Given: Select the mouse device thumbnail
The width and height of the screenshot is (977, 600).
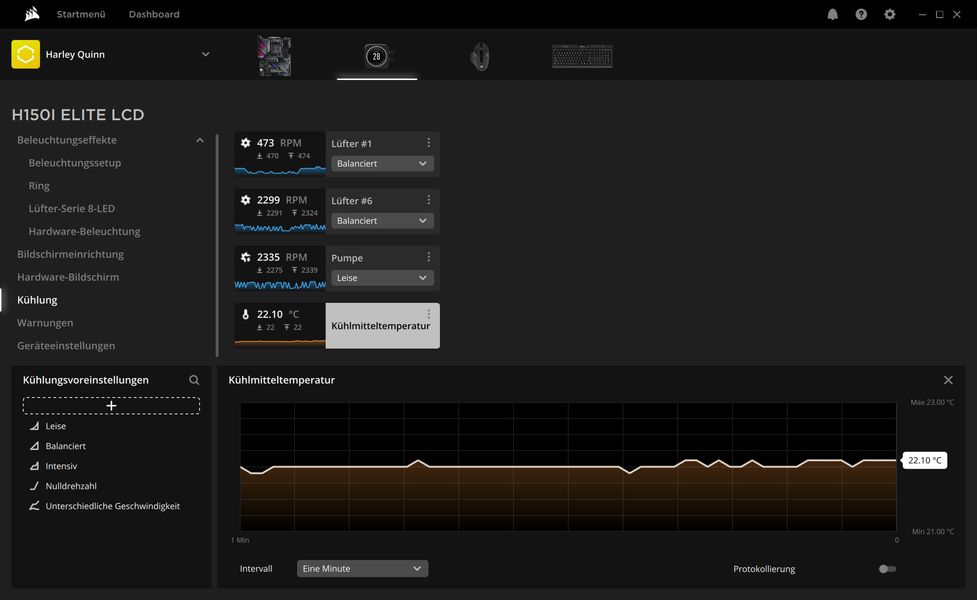Looking at the screenshot, I should [x=479, y=57].
